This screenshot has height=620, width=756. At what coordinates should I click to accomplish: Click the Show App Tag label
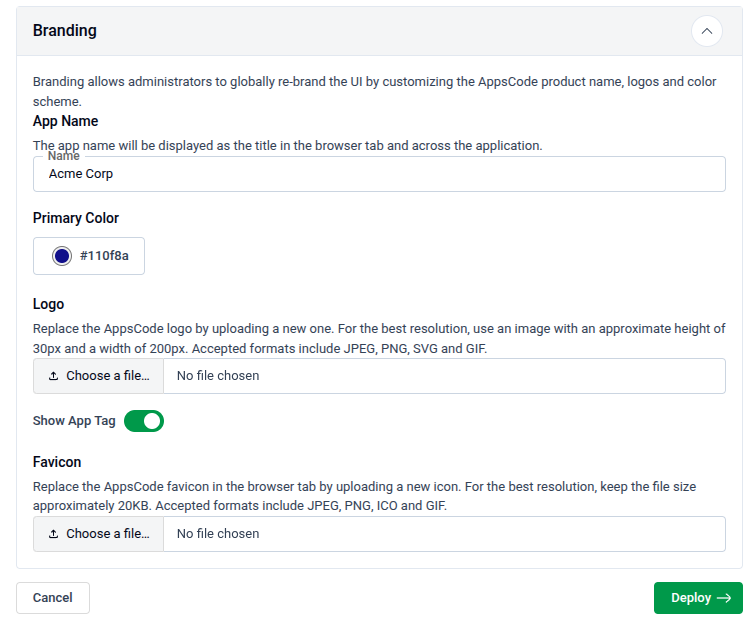tap(74, 421)
